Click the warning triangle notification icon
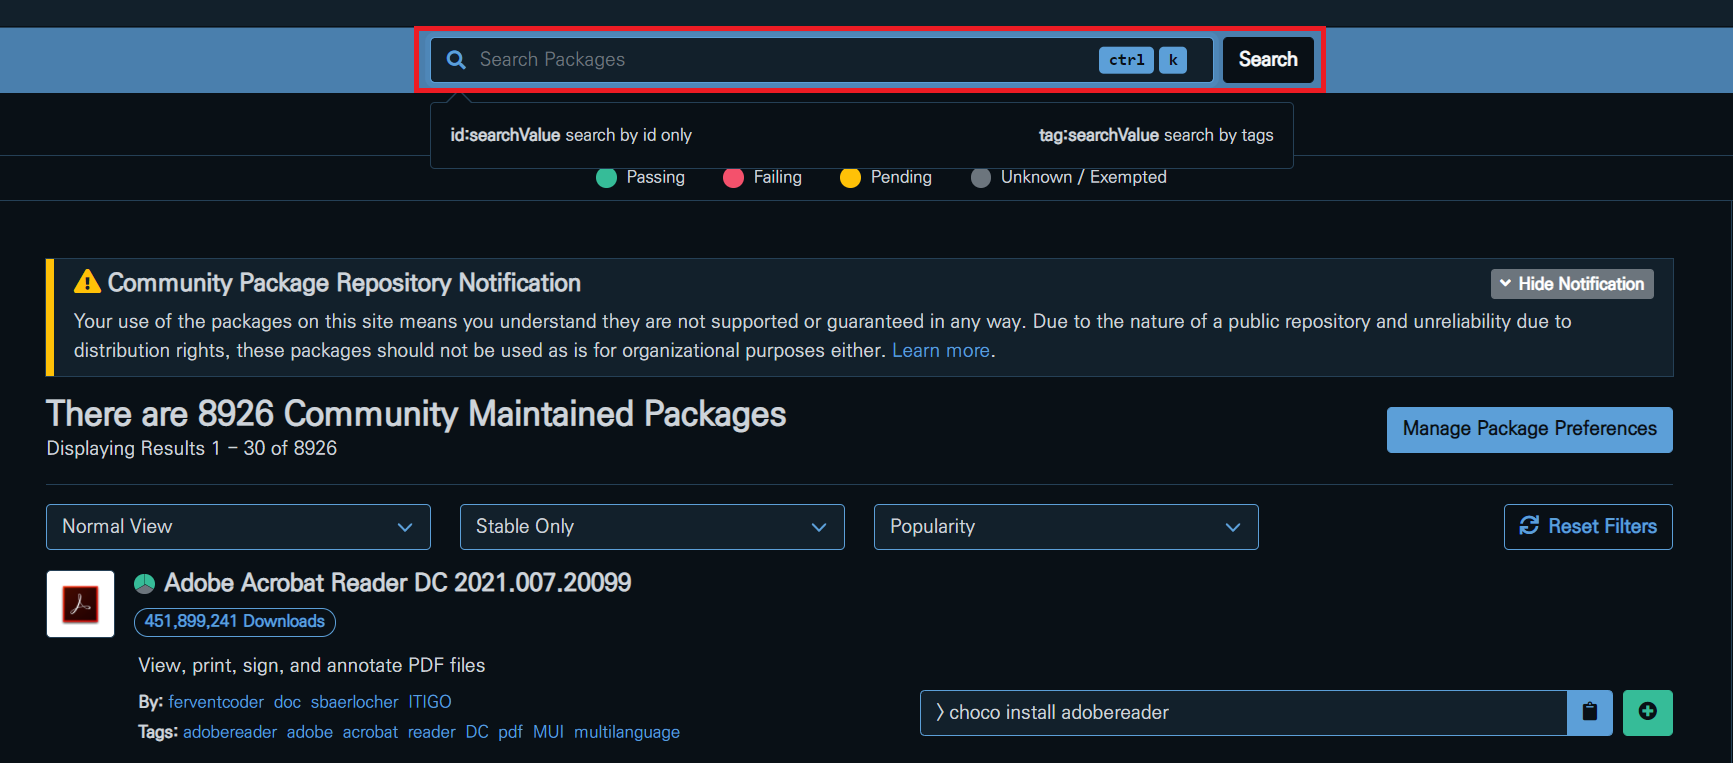The width and height of the screenshot is (1733, 763). click(x=87, y=282)
